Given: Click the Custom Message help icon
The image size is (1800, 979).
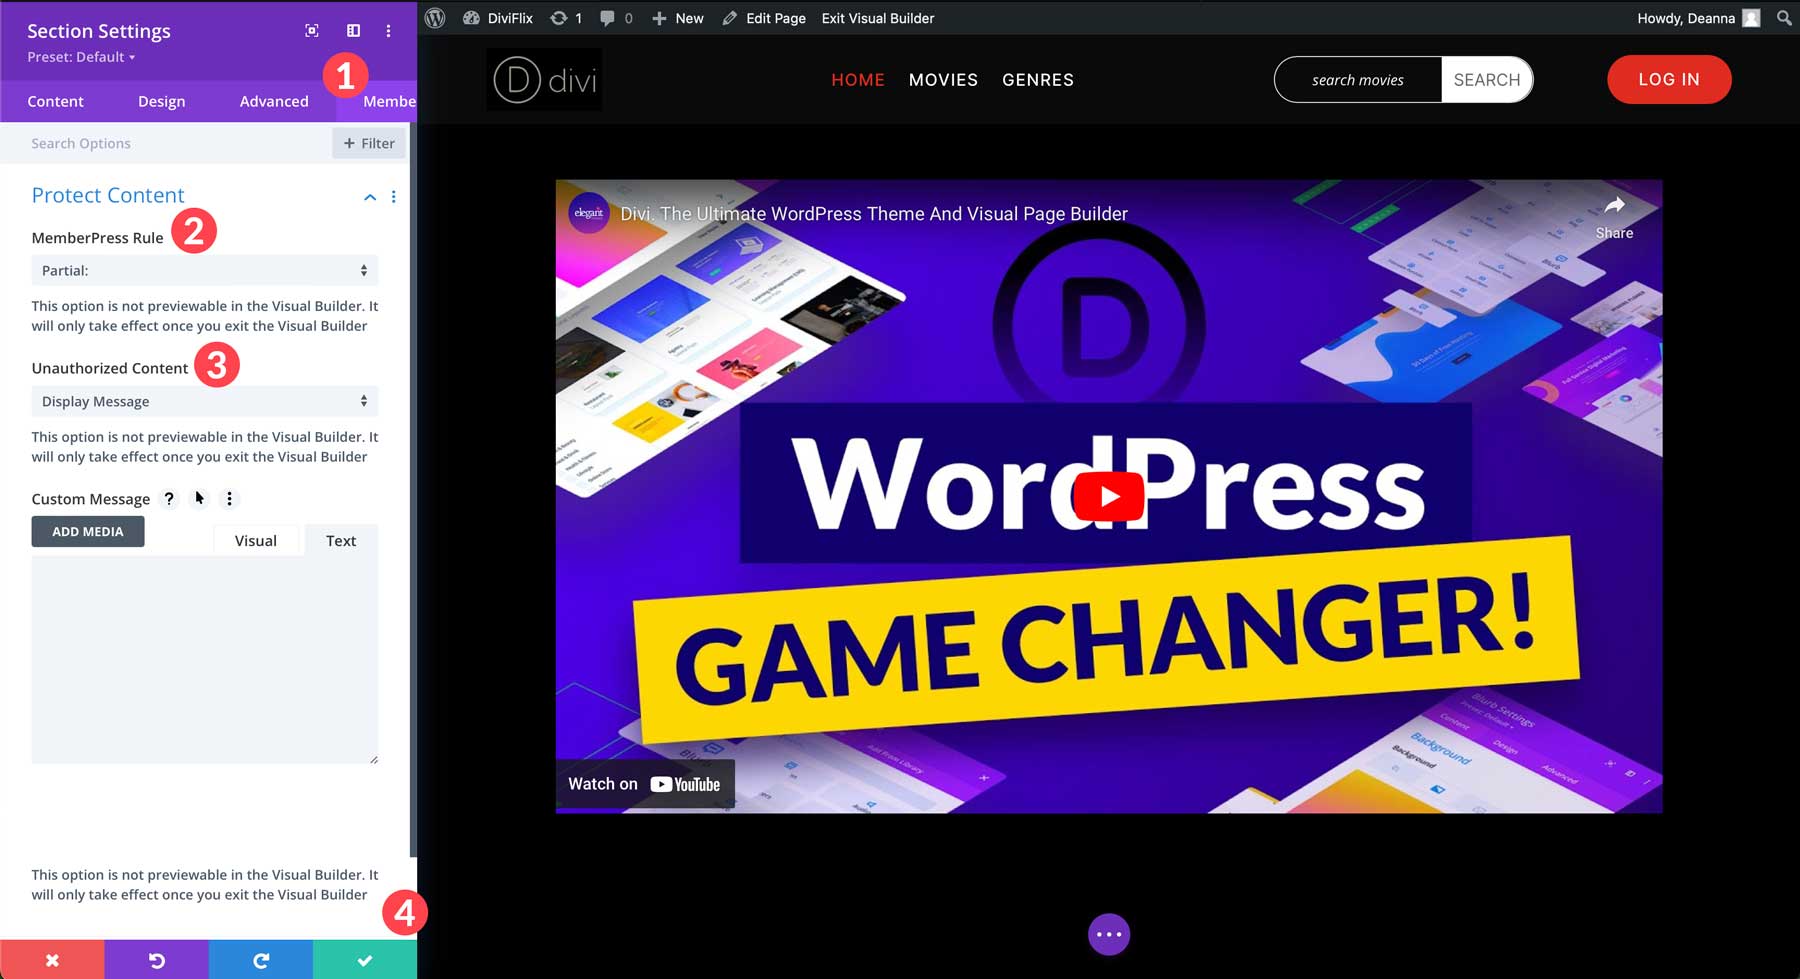Looking at the screenshot, I should [x=169, y=499].
